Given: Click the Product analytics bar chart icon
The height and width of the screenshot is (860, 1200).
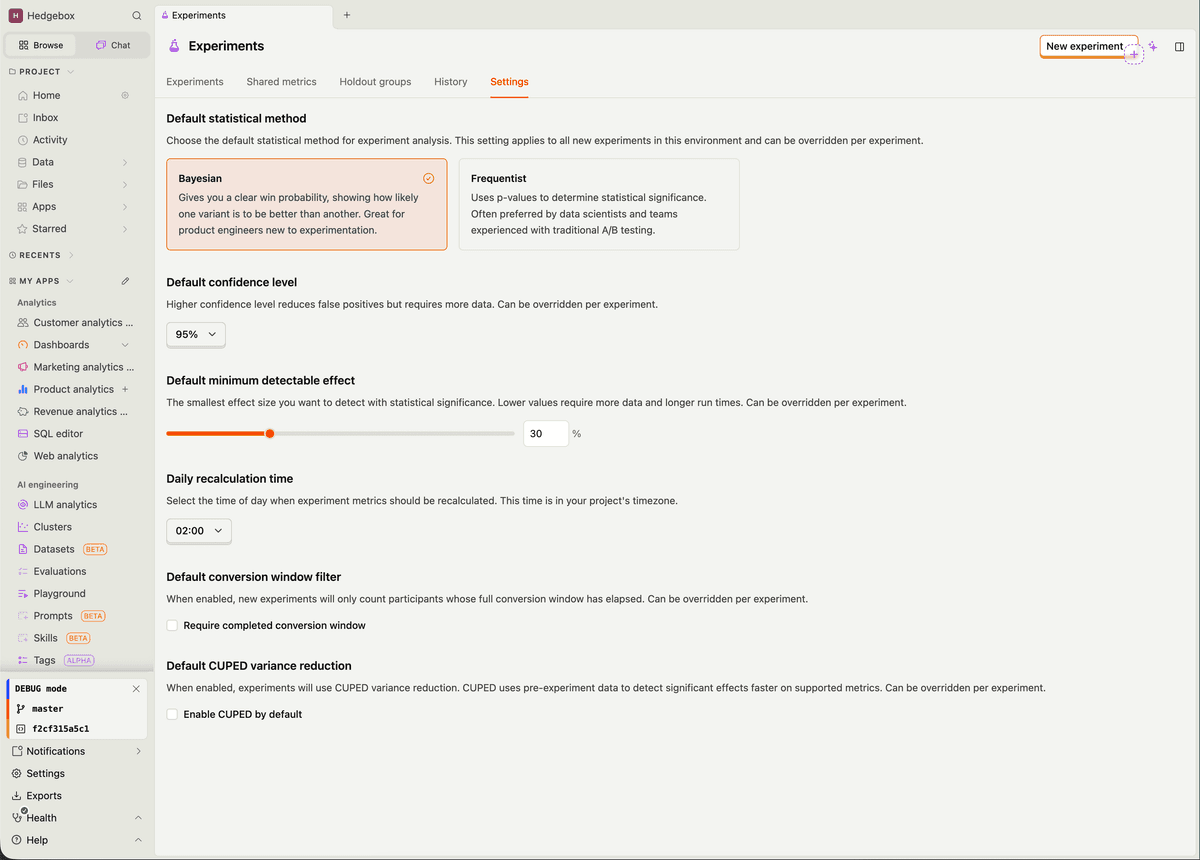Looking at the screenshot, I should (23, 389).
